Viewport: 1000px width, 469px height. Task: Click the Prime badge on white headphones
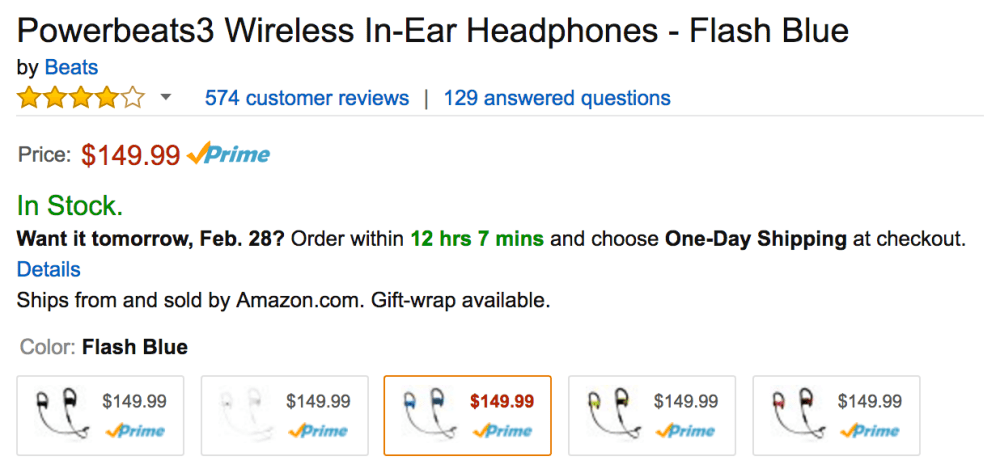(319, 431)
